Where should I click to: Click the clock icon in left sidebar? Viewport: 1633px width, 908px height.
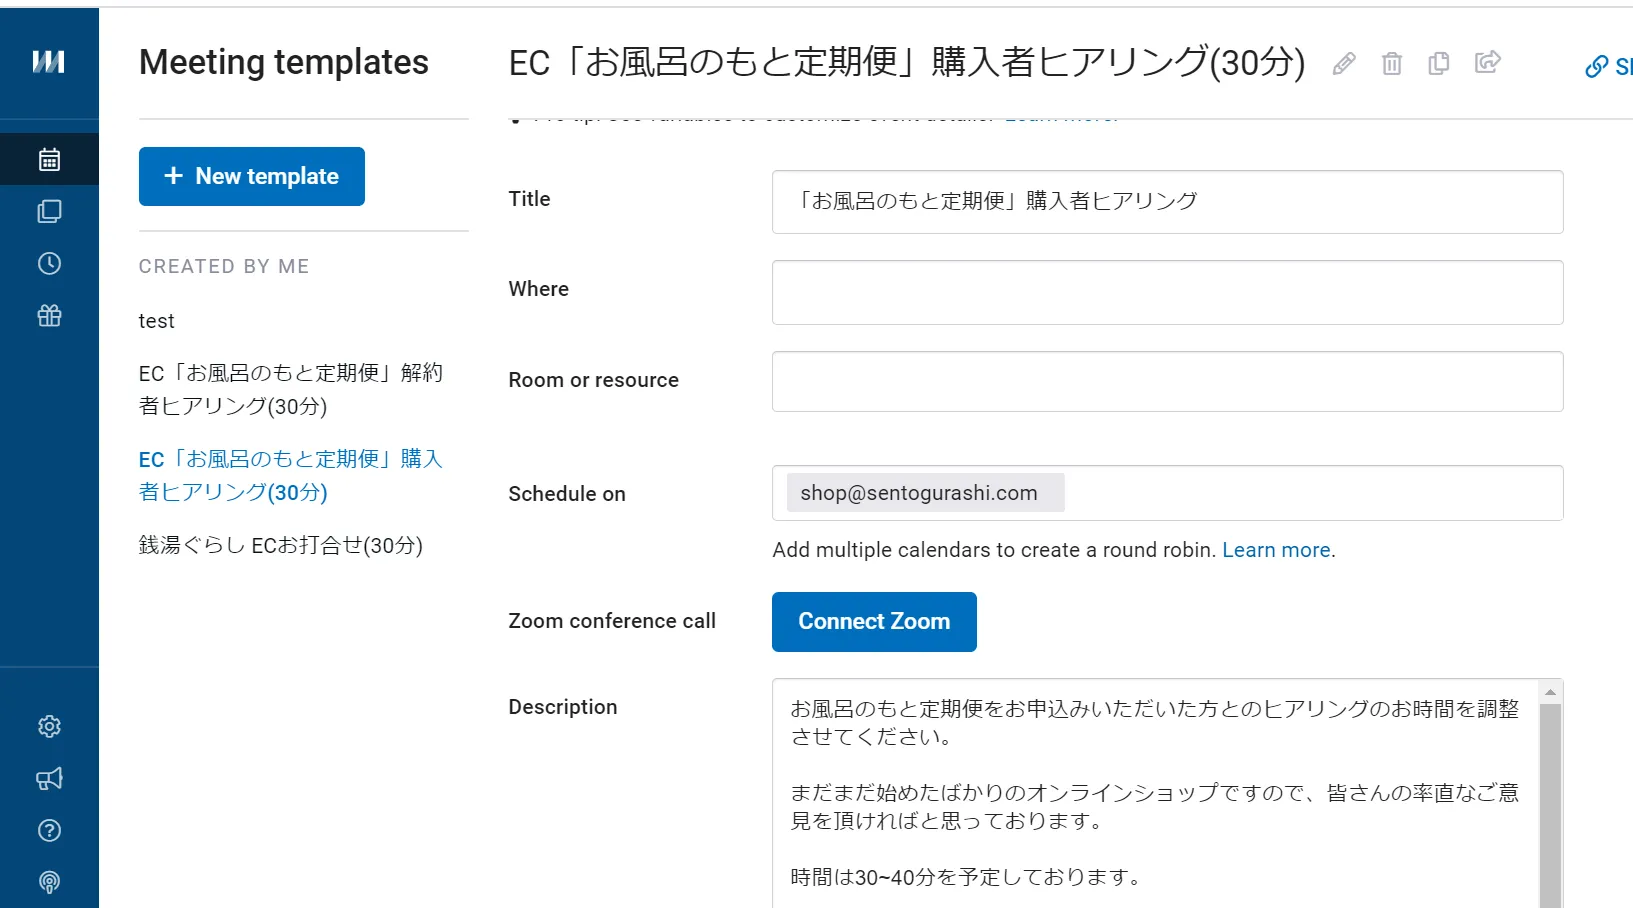49,263
